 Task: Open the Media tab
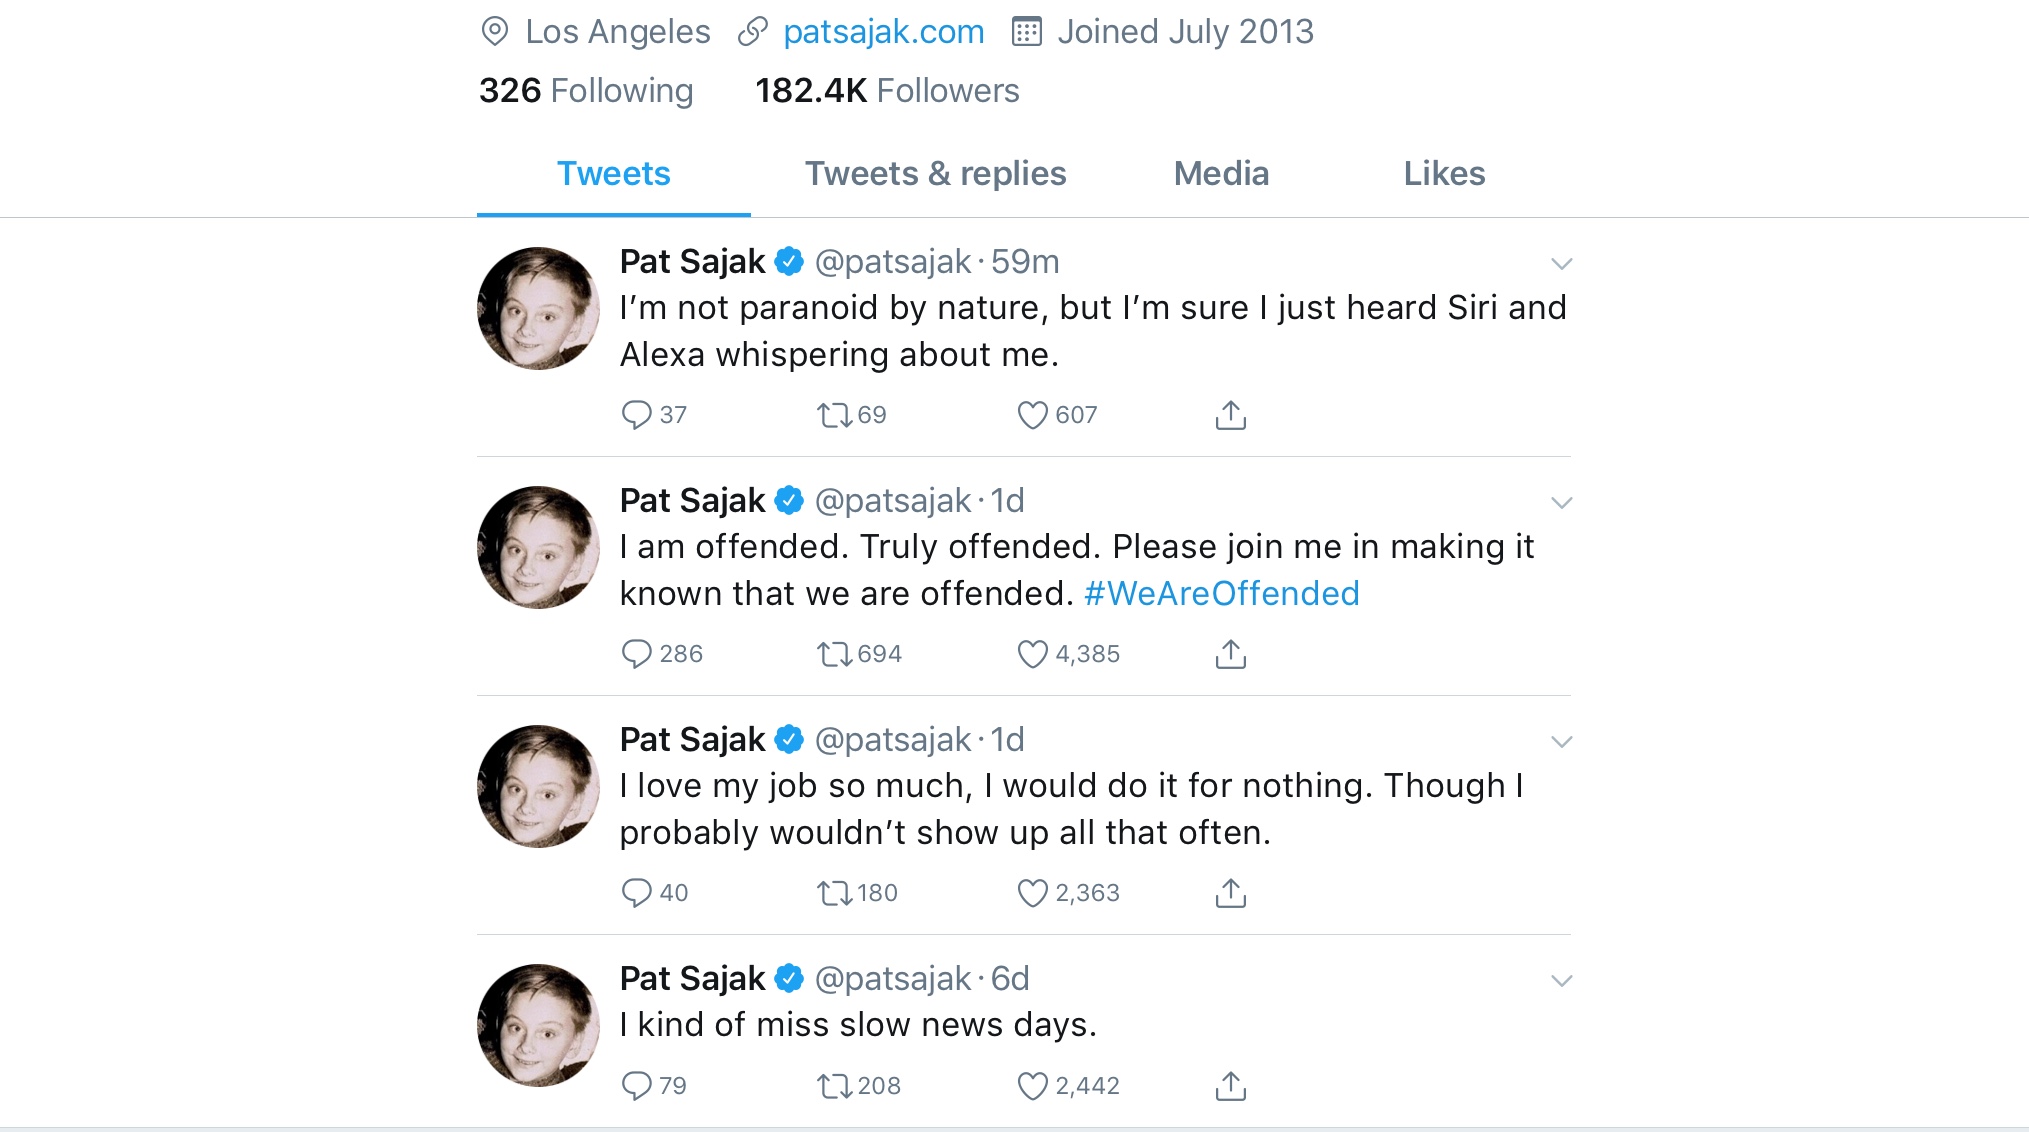click(x=1221, y=174)
